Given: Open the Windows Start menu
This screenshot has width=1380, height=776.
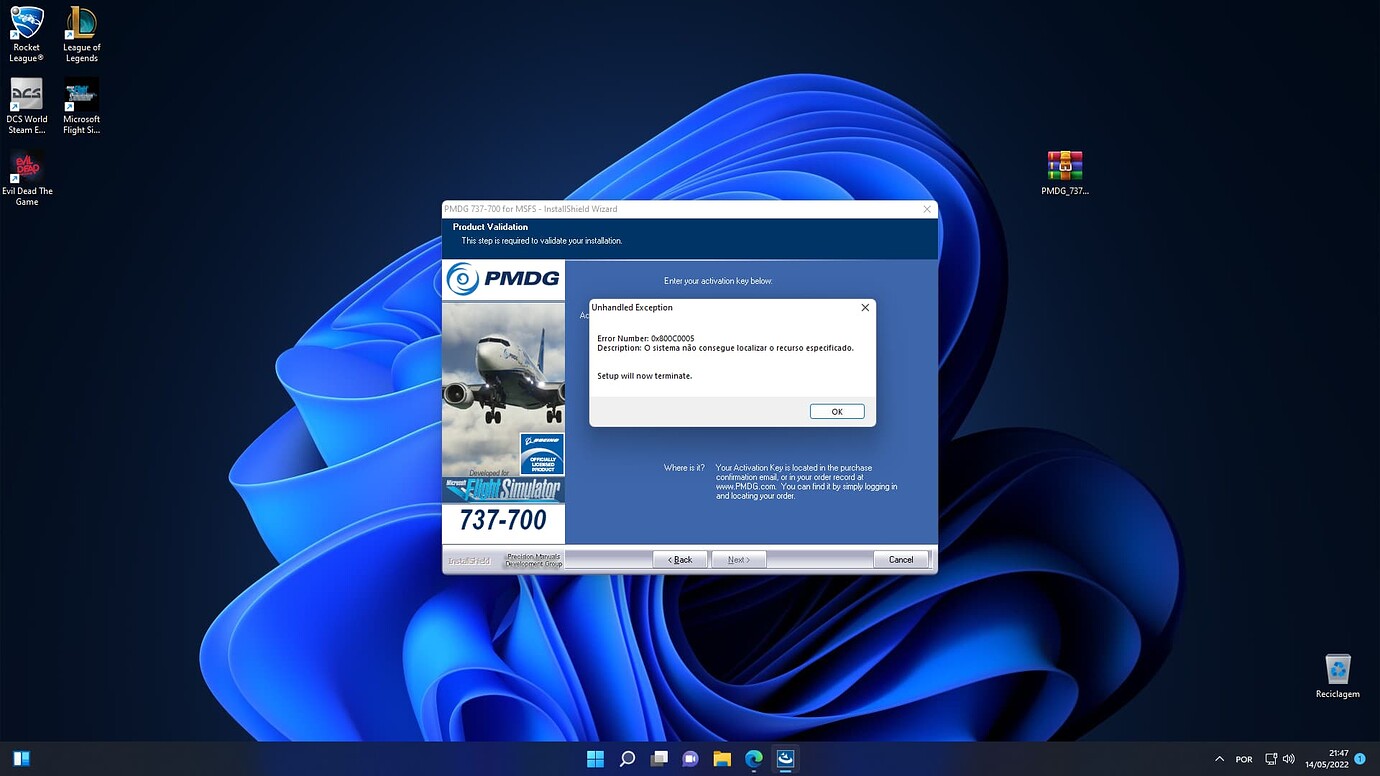Looking at the screenshot, I should [x=595, y=759].
